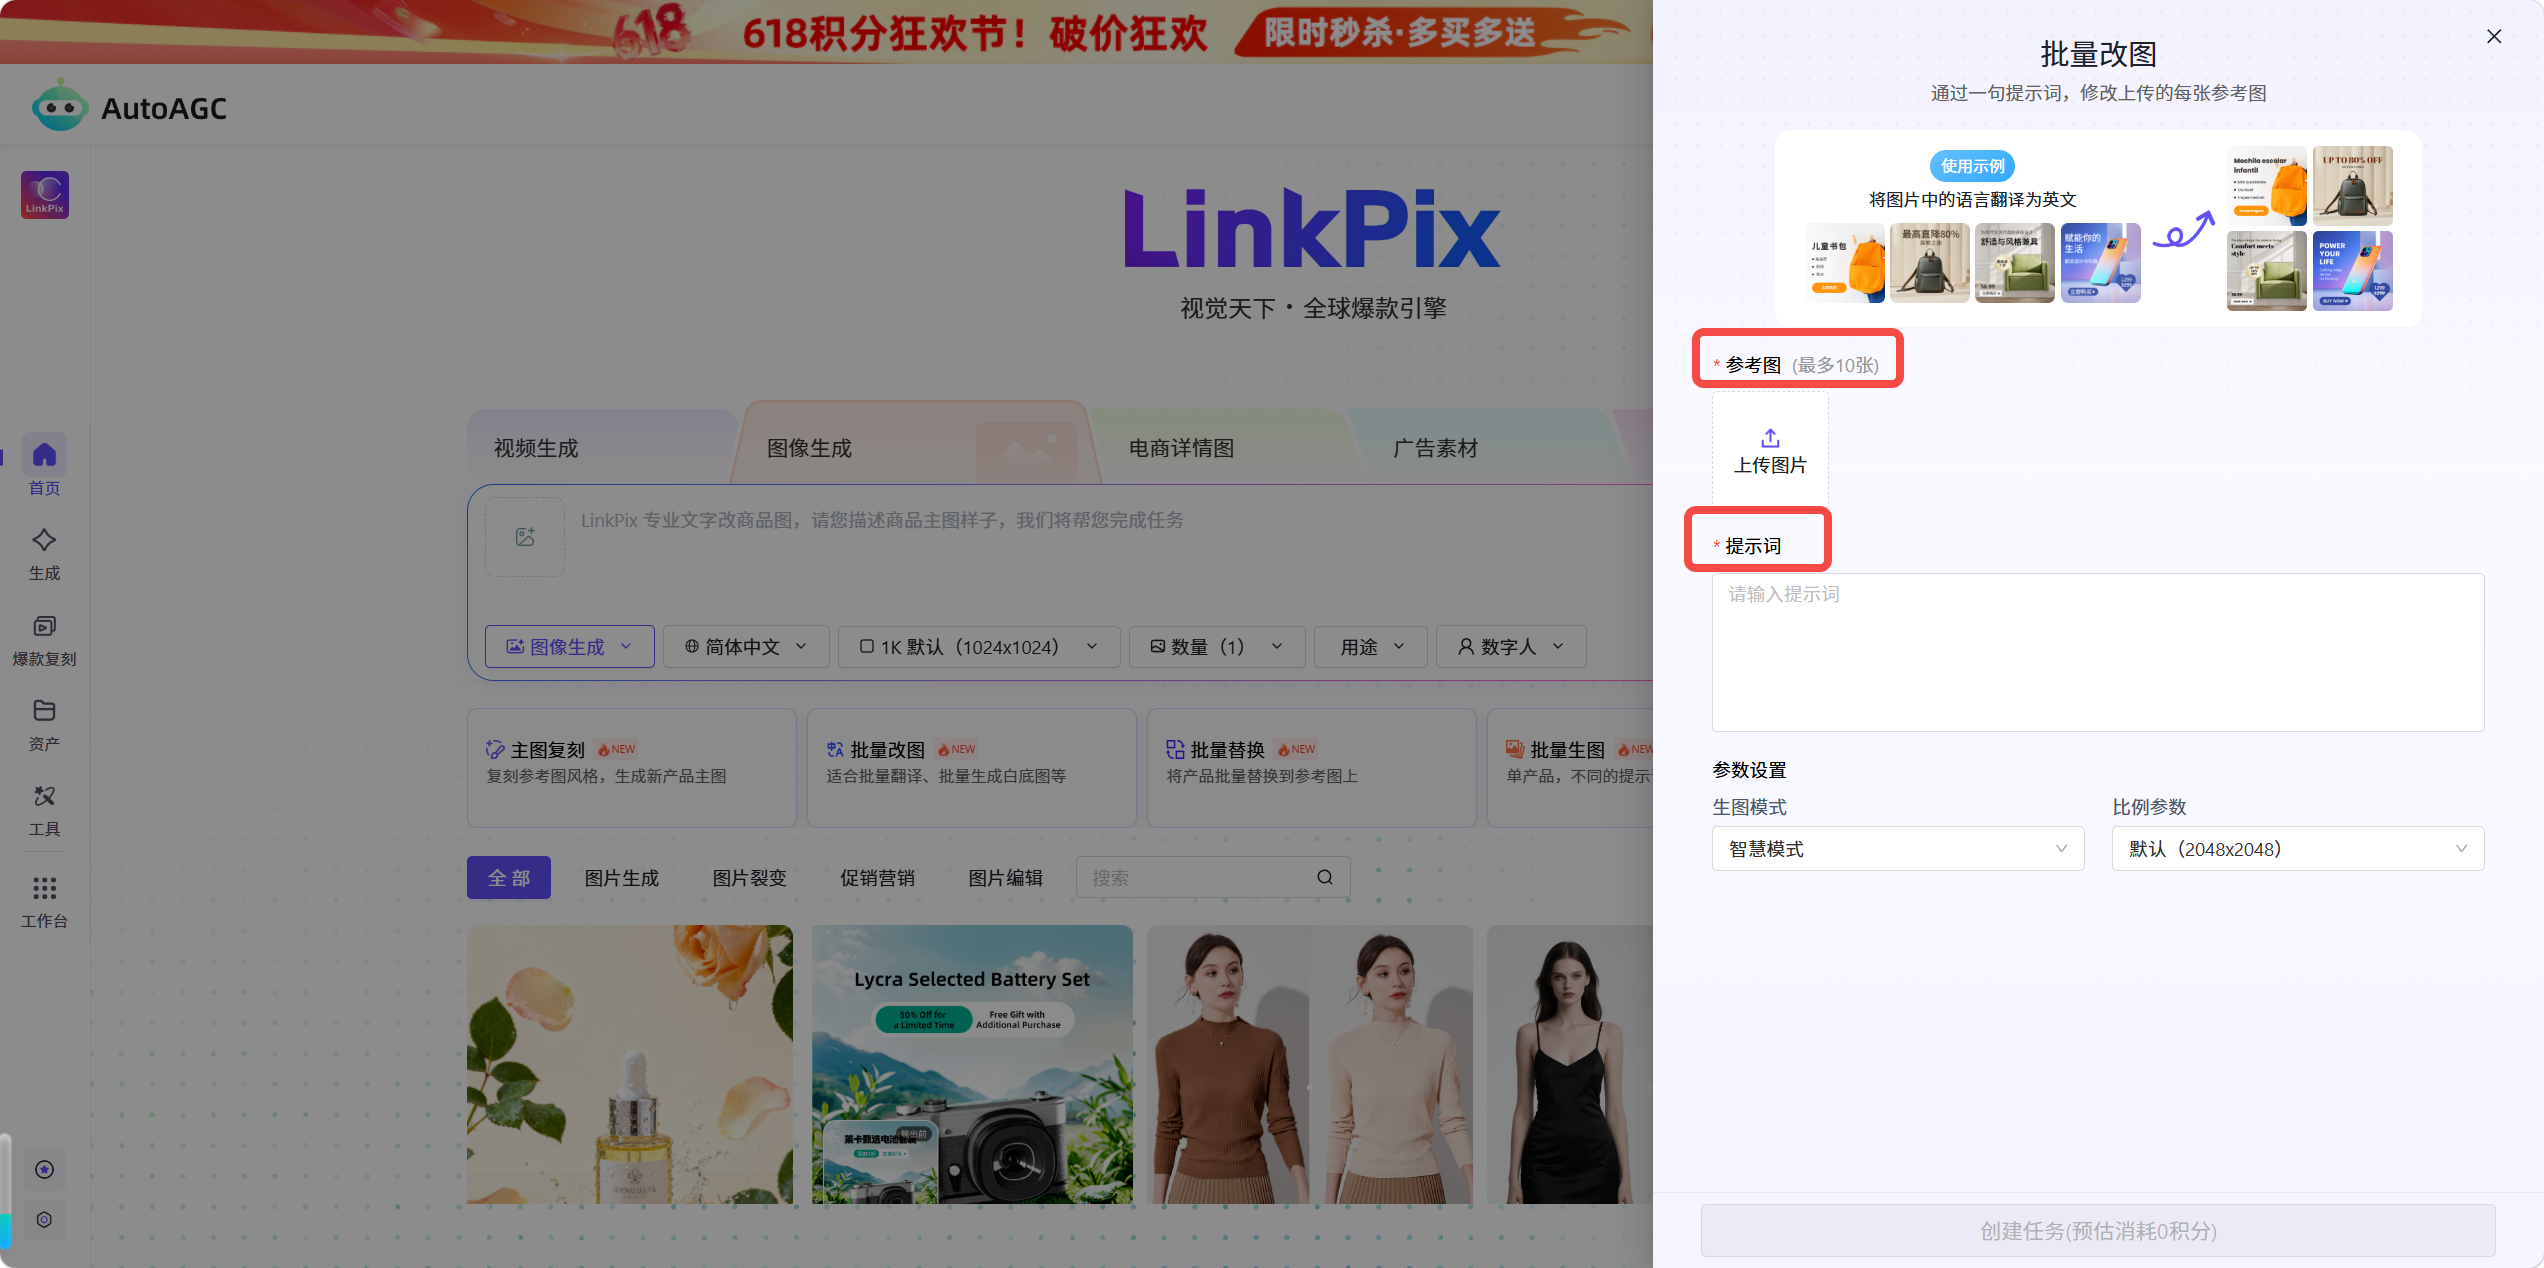Click the globe icon beside 简体中文

tap(692, 647)
